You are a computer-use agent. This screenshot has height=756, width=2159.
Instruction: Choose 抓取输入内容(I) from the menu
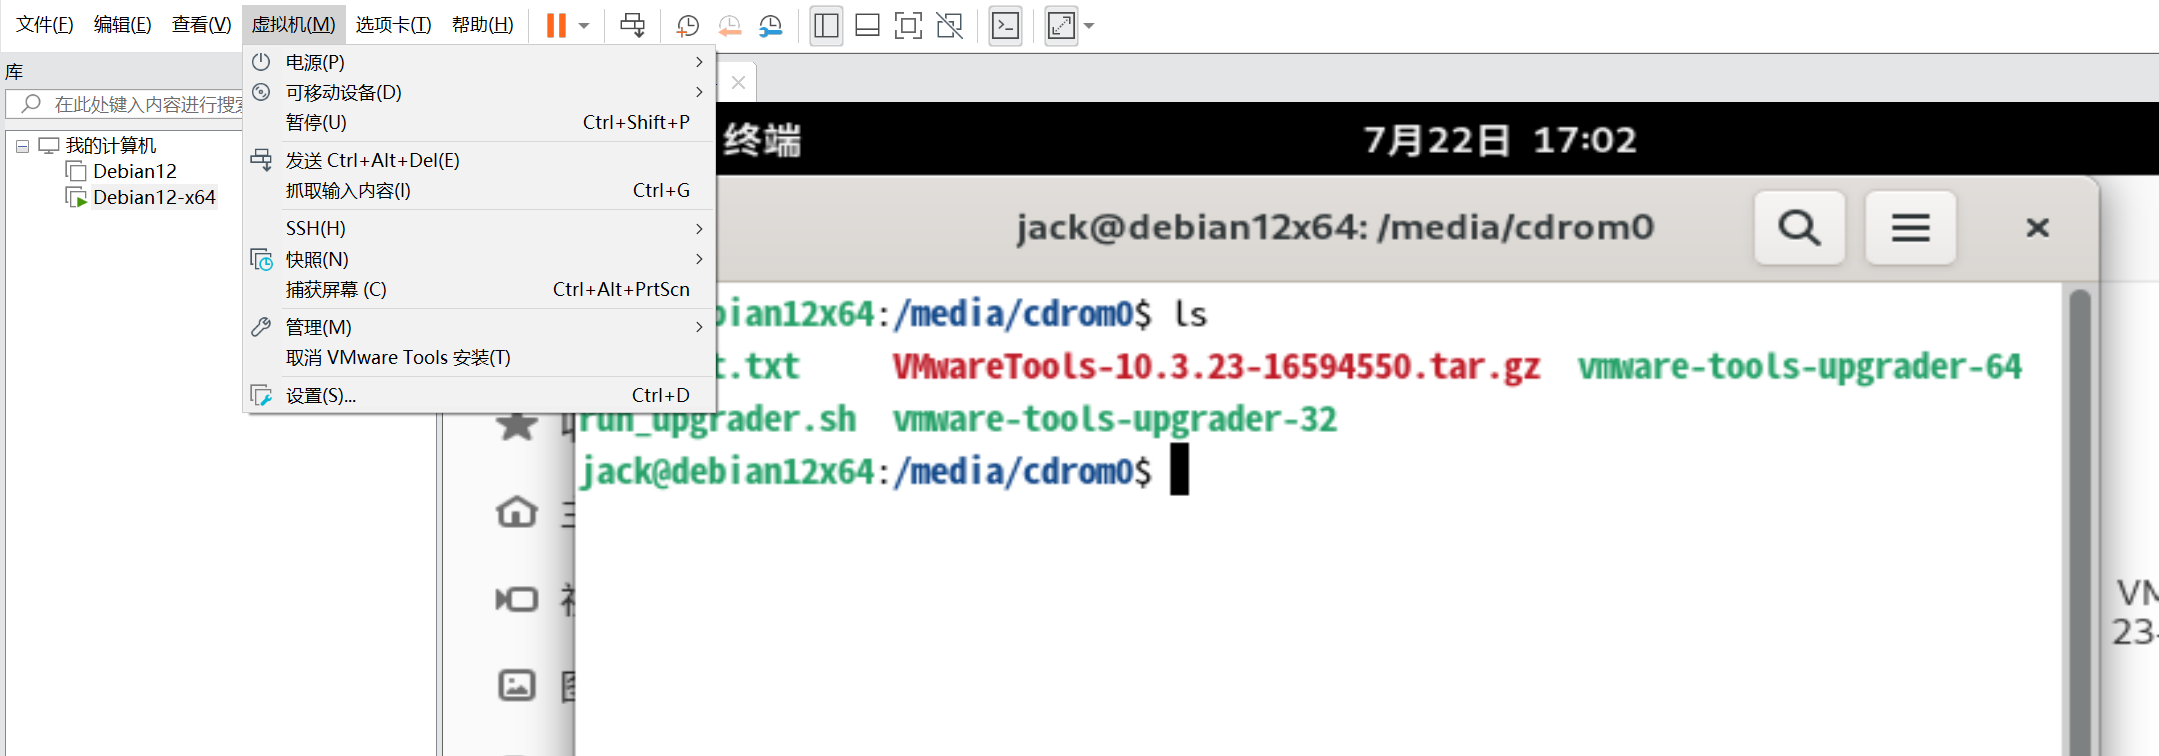point(480,190)
